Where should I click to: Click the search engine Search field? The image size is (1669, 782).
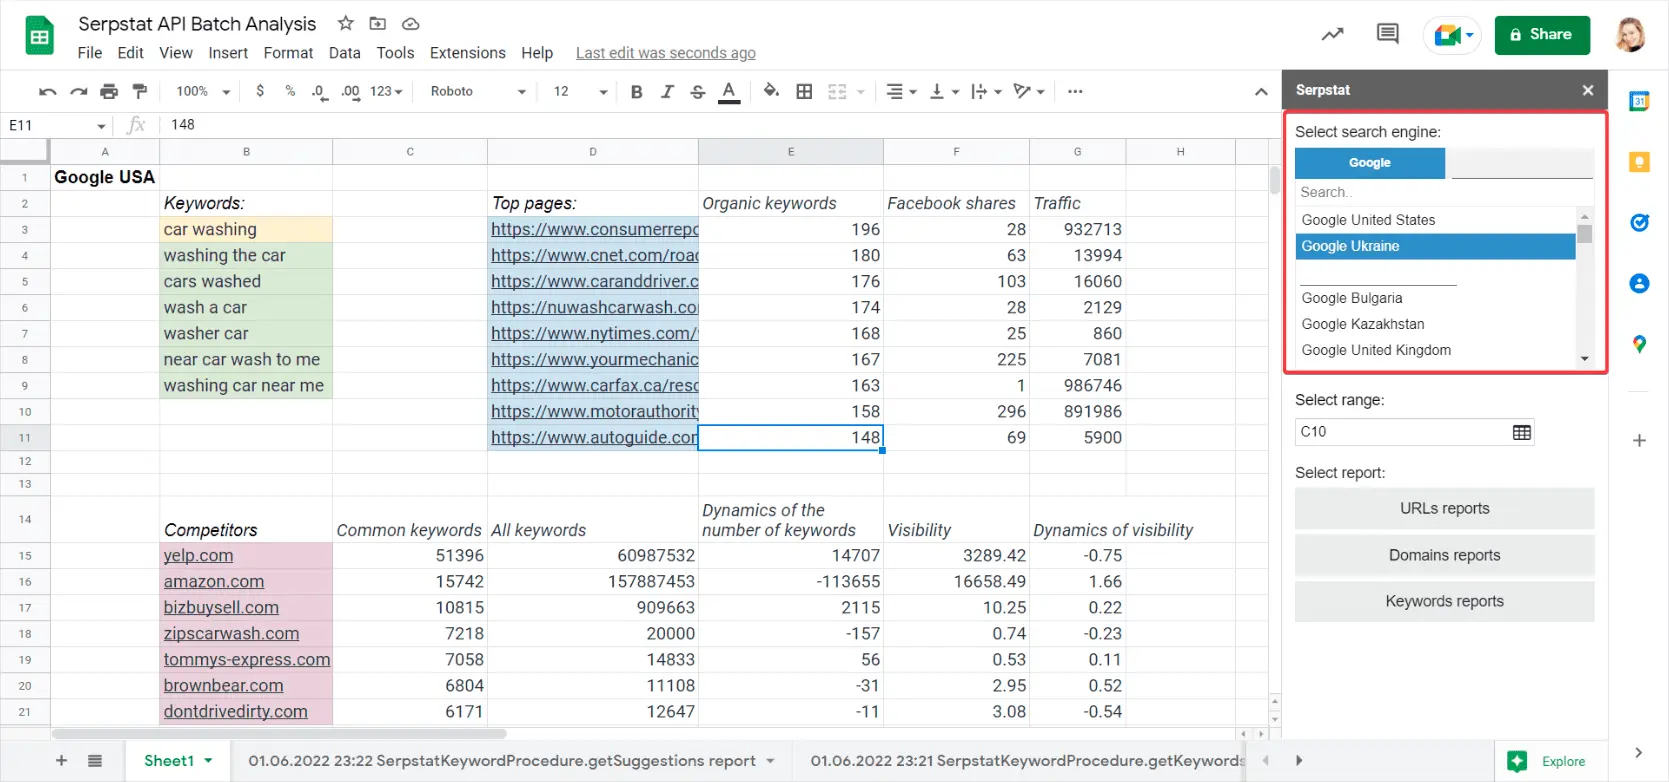[x=1440, y=192]
